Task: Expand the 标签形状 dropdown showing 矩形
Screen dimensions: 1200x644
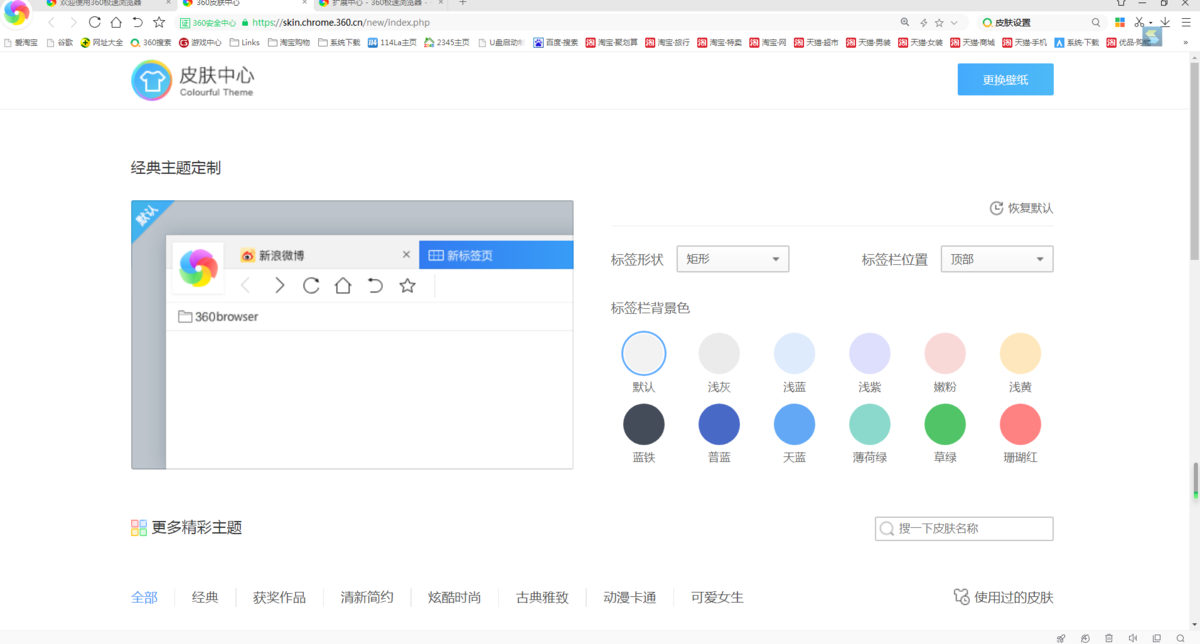Action: click(x=733, y=259)
